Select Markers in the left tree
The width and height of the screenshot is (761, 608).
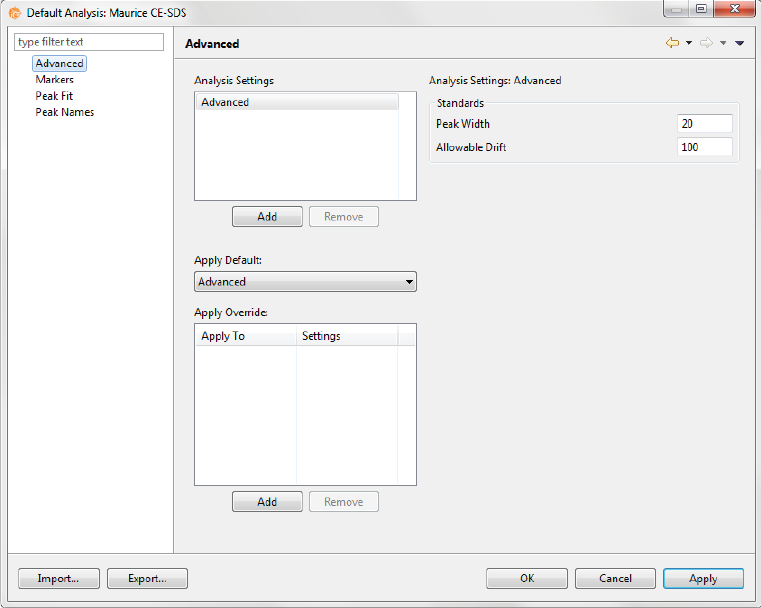[x=54, y=80]
